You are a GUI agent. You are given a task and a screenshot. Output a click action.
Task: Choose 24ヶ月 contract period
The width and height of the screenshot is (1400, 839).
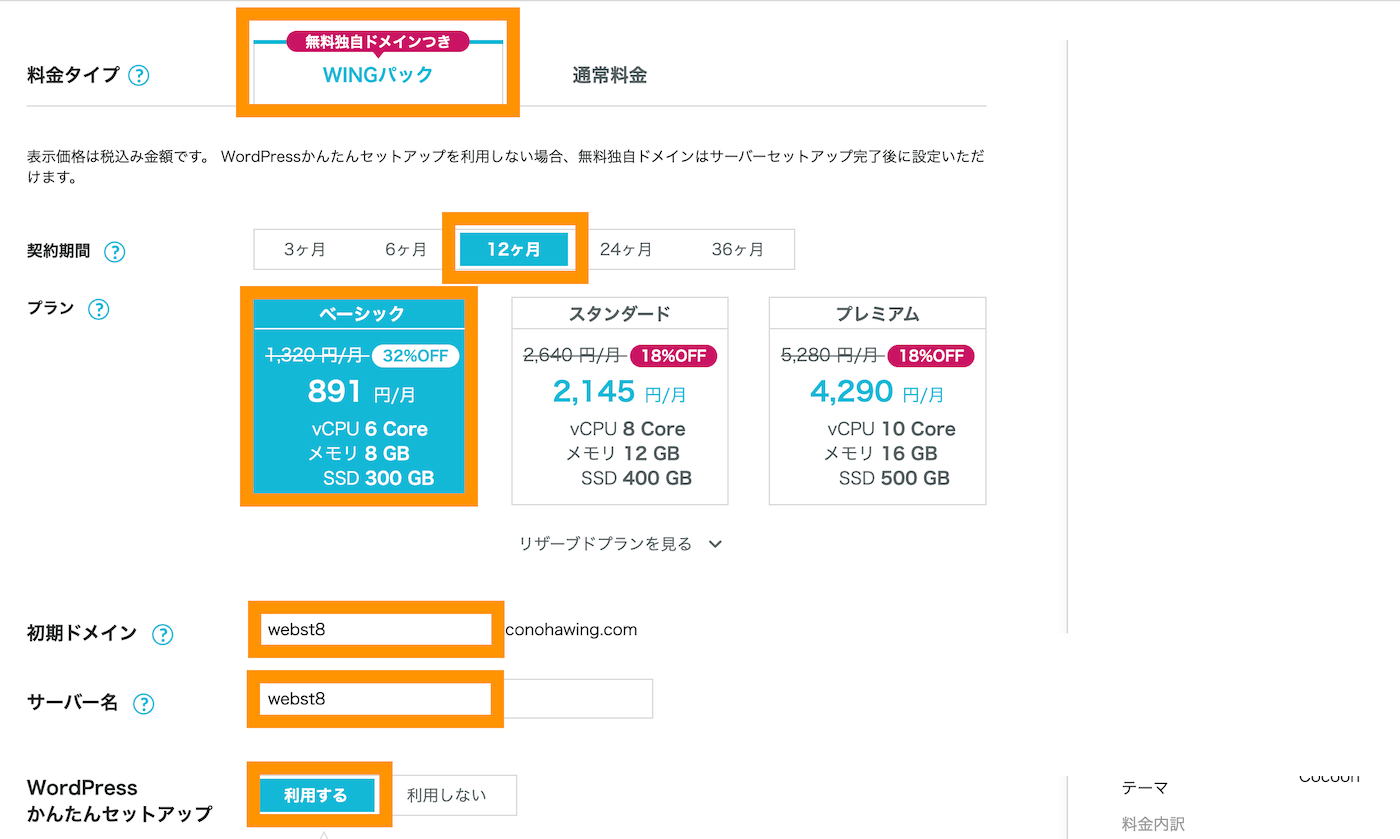coord(626,250)
